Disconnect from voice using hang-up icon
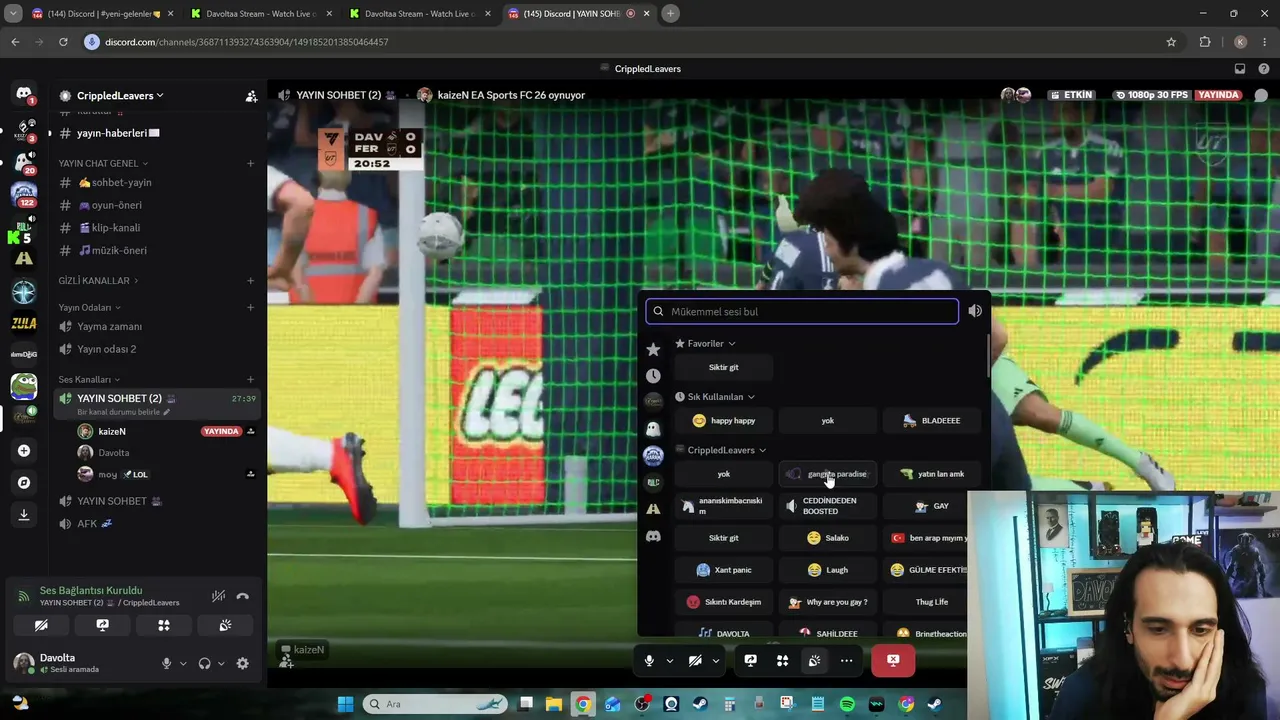Image resolution: width=1280 pixels, height=720 pixels. [x=243, y=596]
